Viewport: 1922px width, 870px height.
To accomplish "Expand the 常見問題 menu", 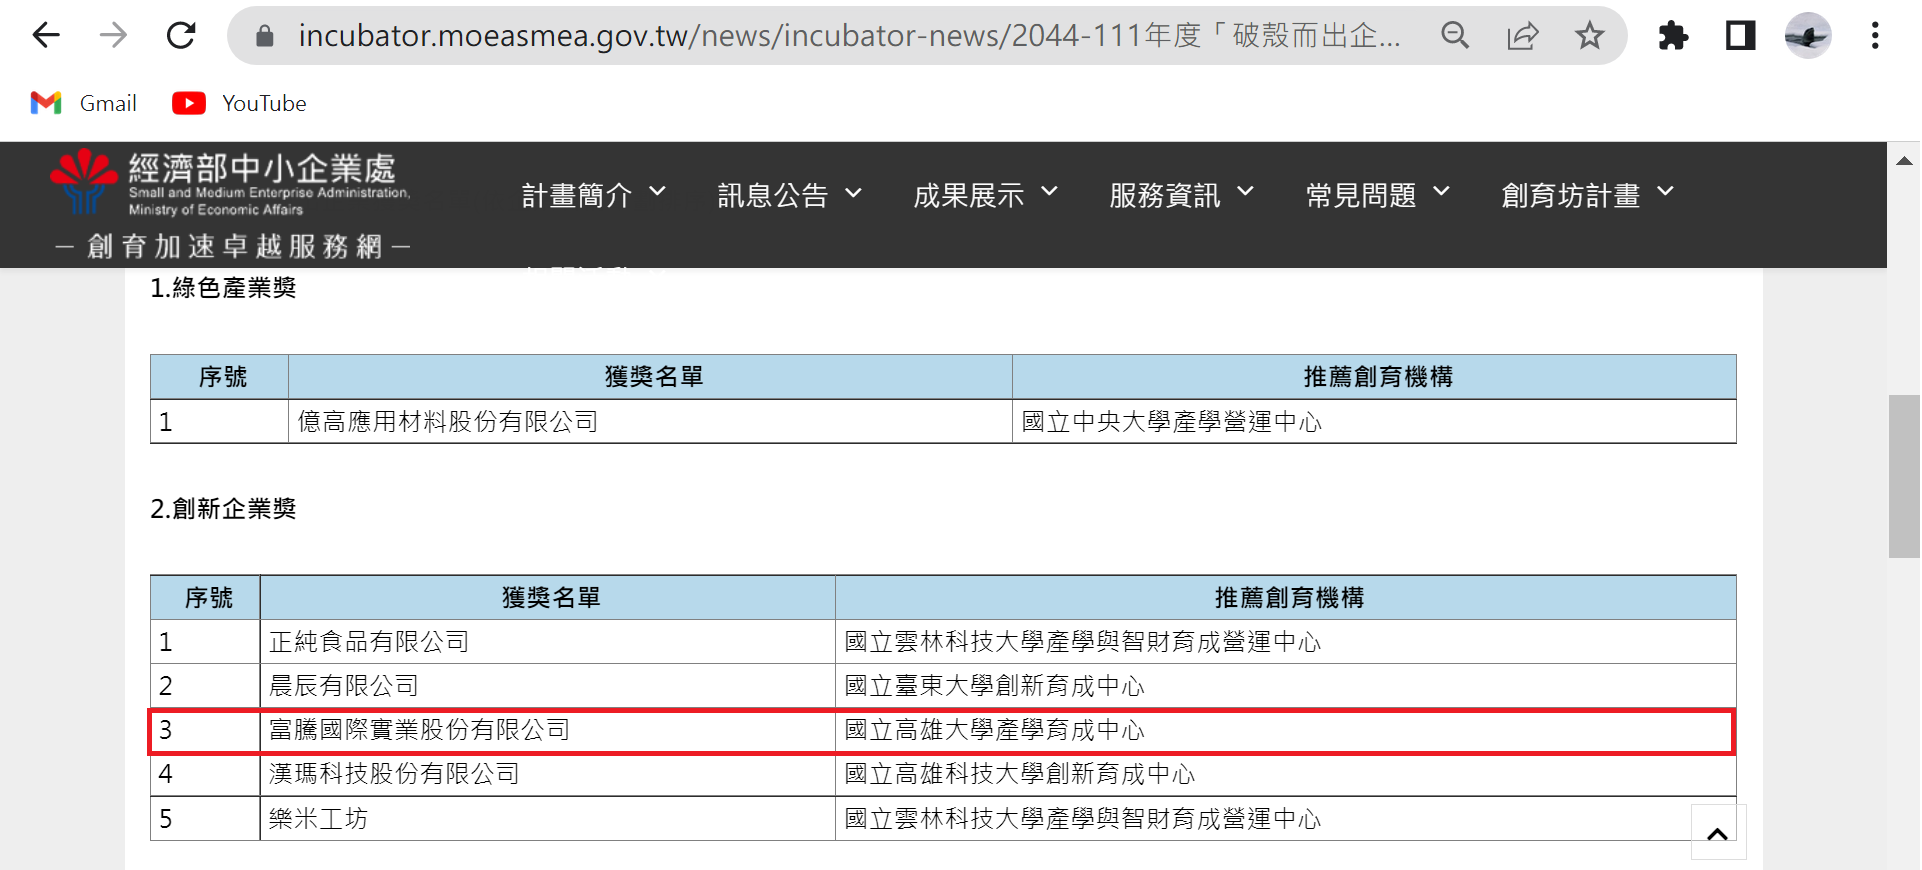I will point(1378,195).
